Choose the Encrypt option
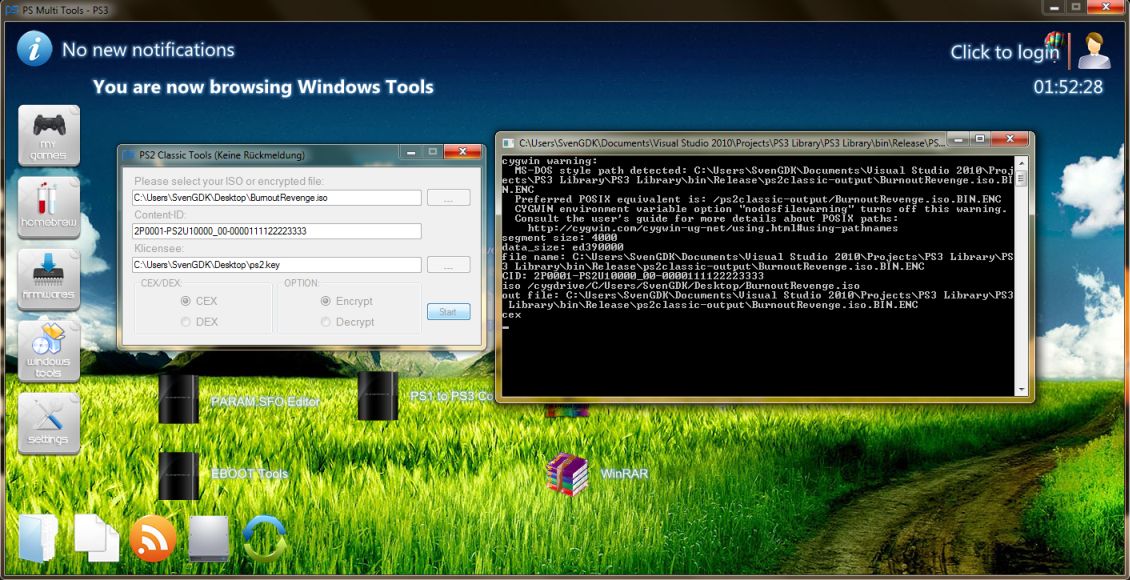This screenshot has width=1130, height=580. pyautogui.click(x=326, y=301)
